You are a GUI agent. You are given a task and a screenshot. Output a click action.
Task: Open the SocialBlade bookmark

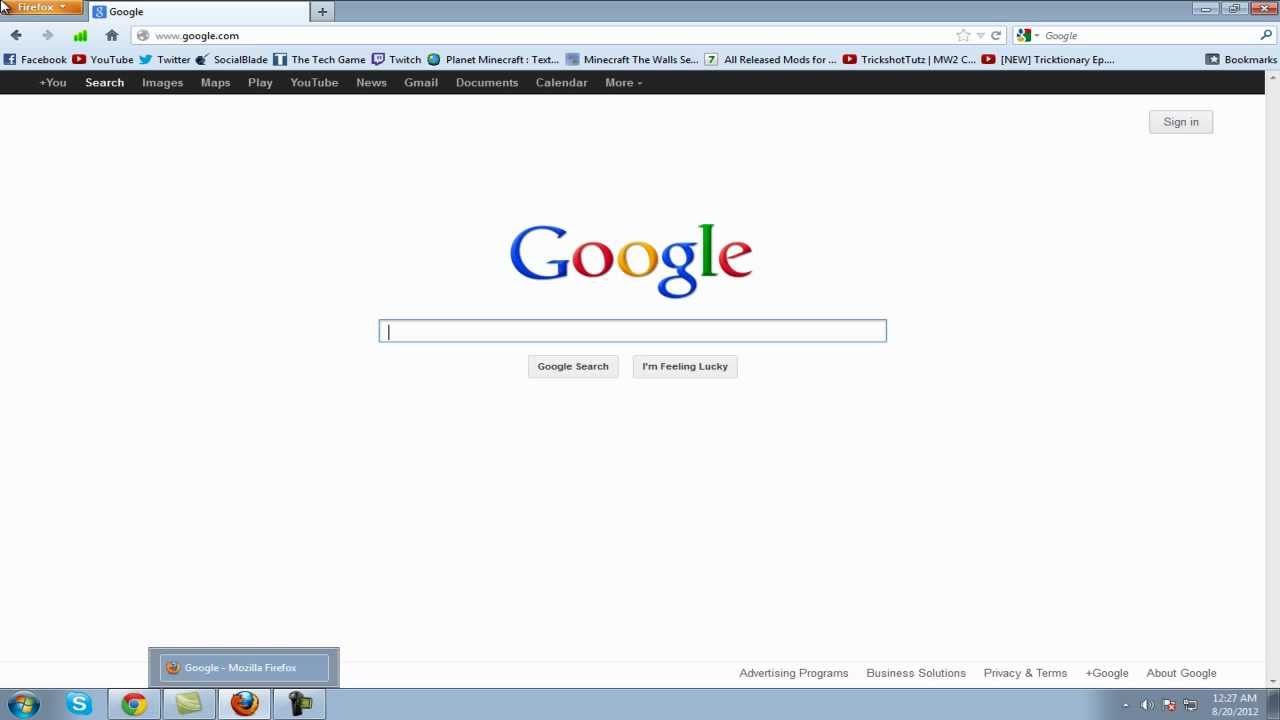point(232,59)
